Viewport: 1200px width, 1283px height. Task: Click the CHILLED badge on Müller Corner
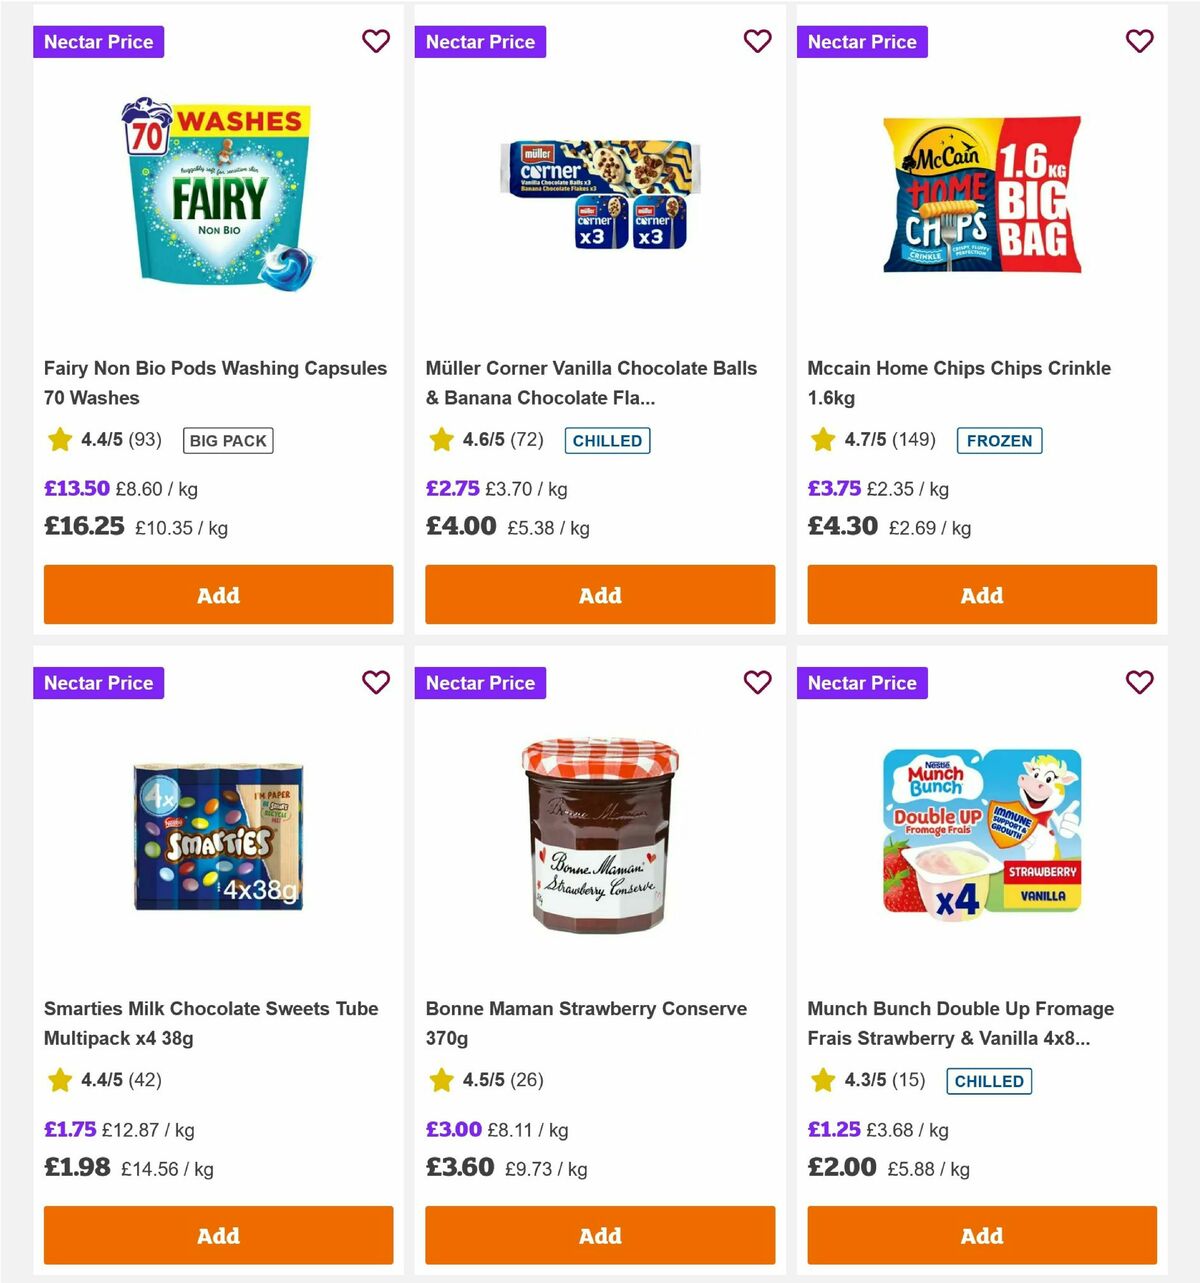coord(607,440)
